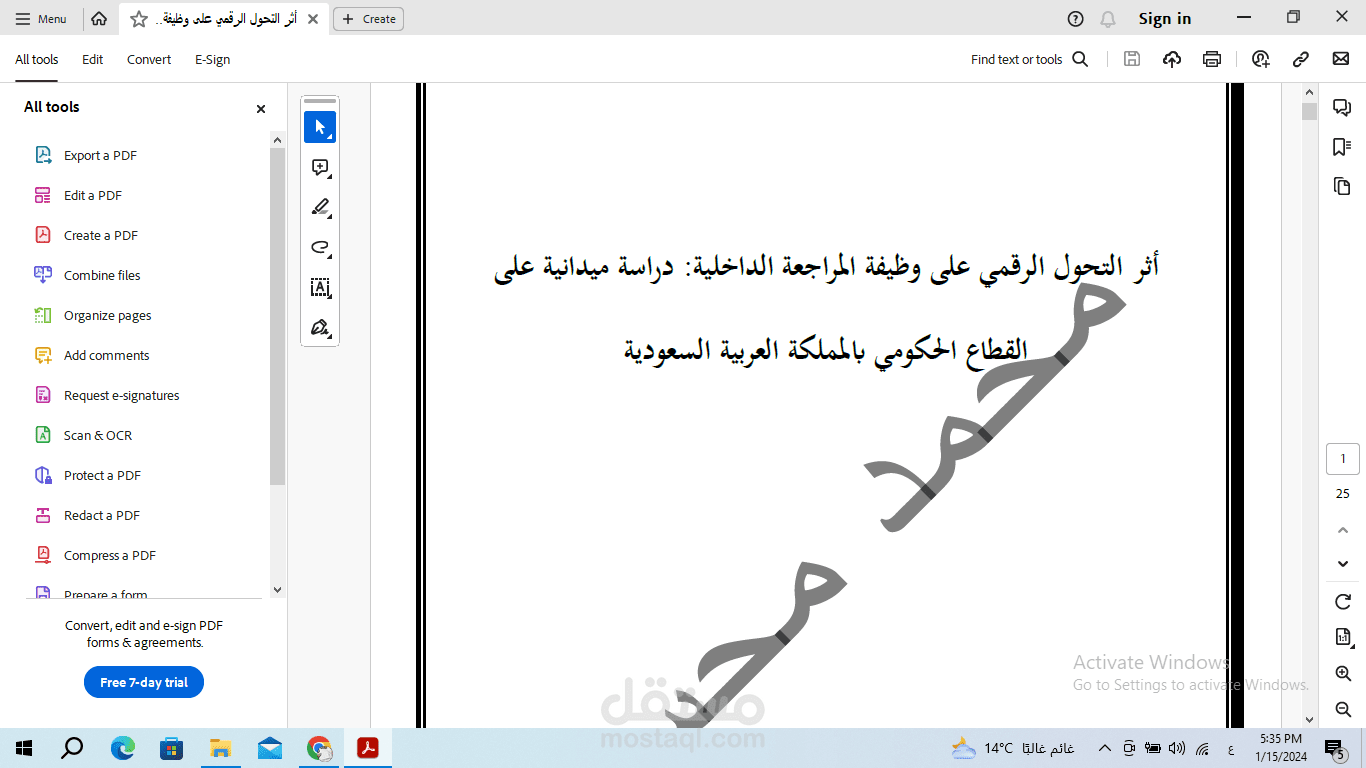The image size is (1366, 768).
Task: Open the Bookmarks panel icon
Action: point(1342,147)
